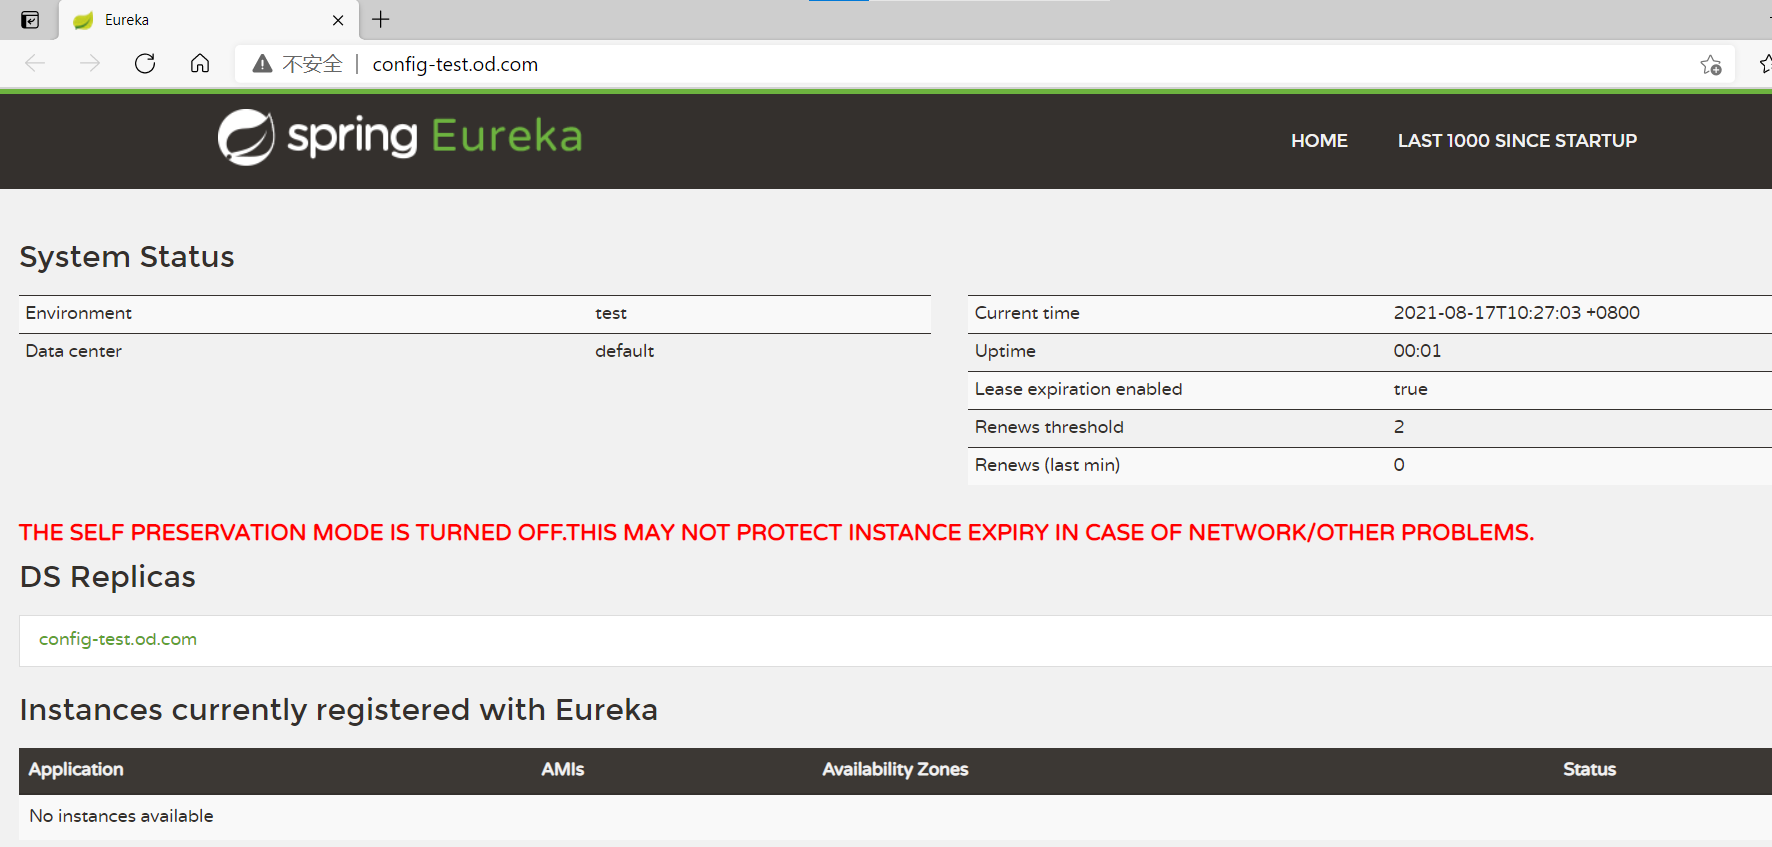Open tab actions menu icon
Viewport: 1772px width, 847px height.
coord(30,20)
